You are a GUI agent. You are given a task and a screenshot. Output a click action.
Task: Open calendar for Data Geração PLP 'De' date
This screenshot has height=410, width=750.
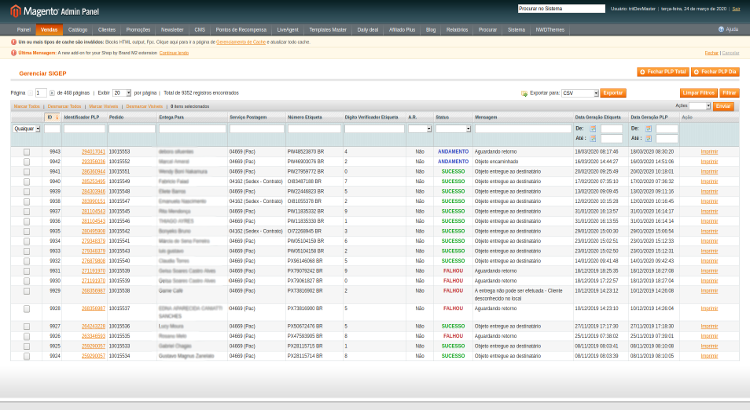point(649,129)
